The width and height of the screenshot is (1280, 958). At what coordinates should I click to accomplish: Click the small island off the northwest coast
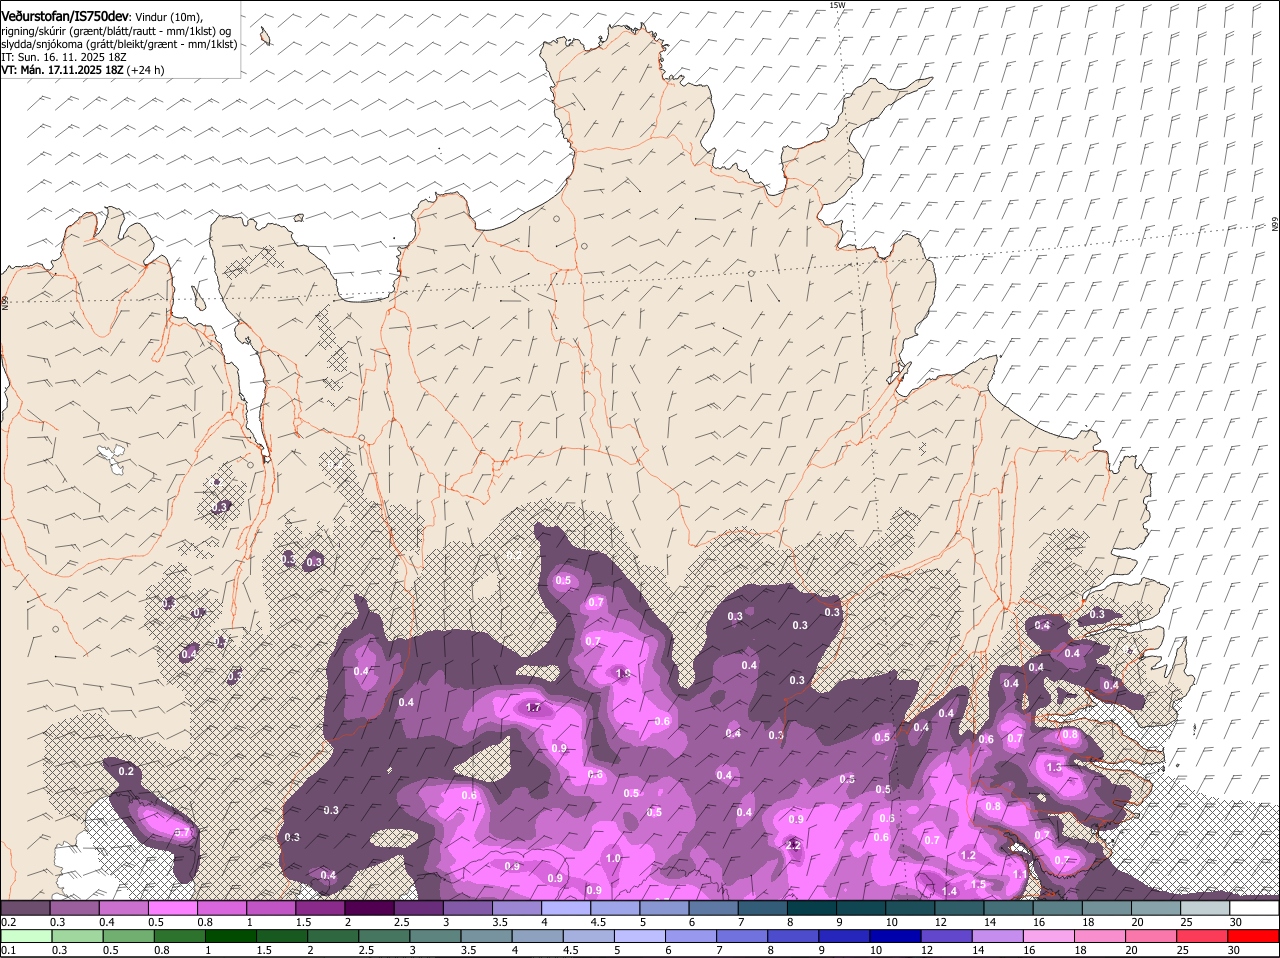(x=265, y=37)
